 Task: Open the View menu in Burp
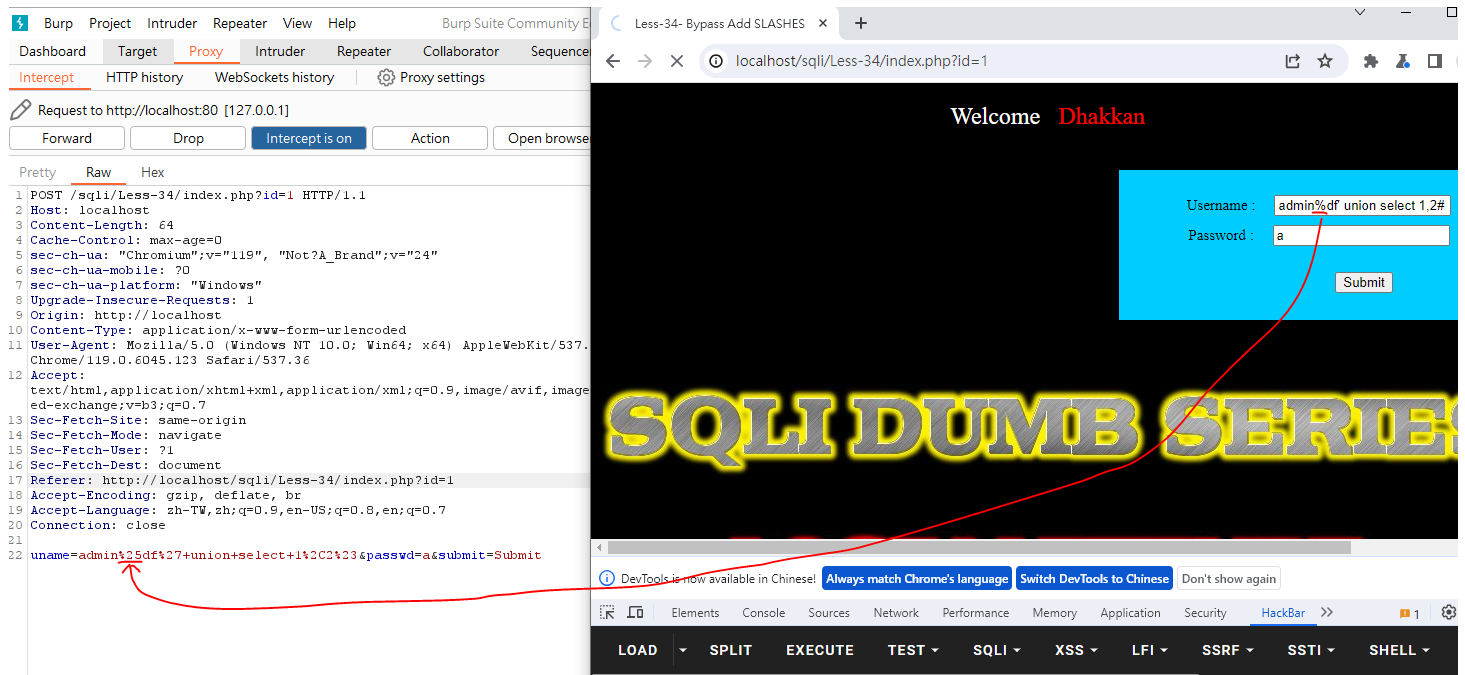[297, 23]
